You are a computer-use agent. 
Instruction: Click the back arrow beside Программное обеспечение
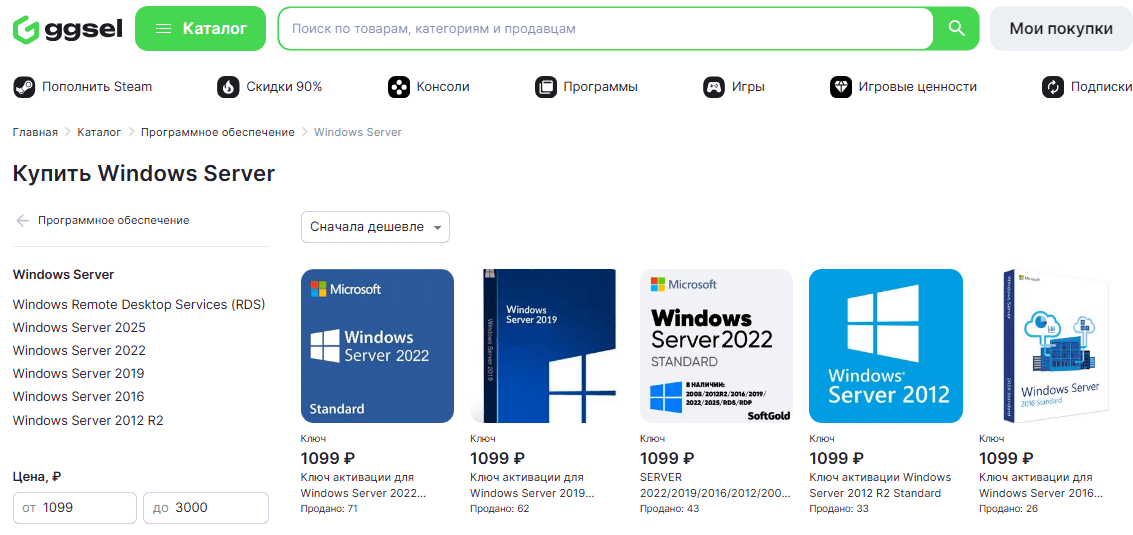22,221
